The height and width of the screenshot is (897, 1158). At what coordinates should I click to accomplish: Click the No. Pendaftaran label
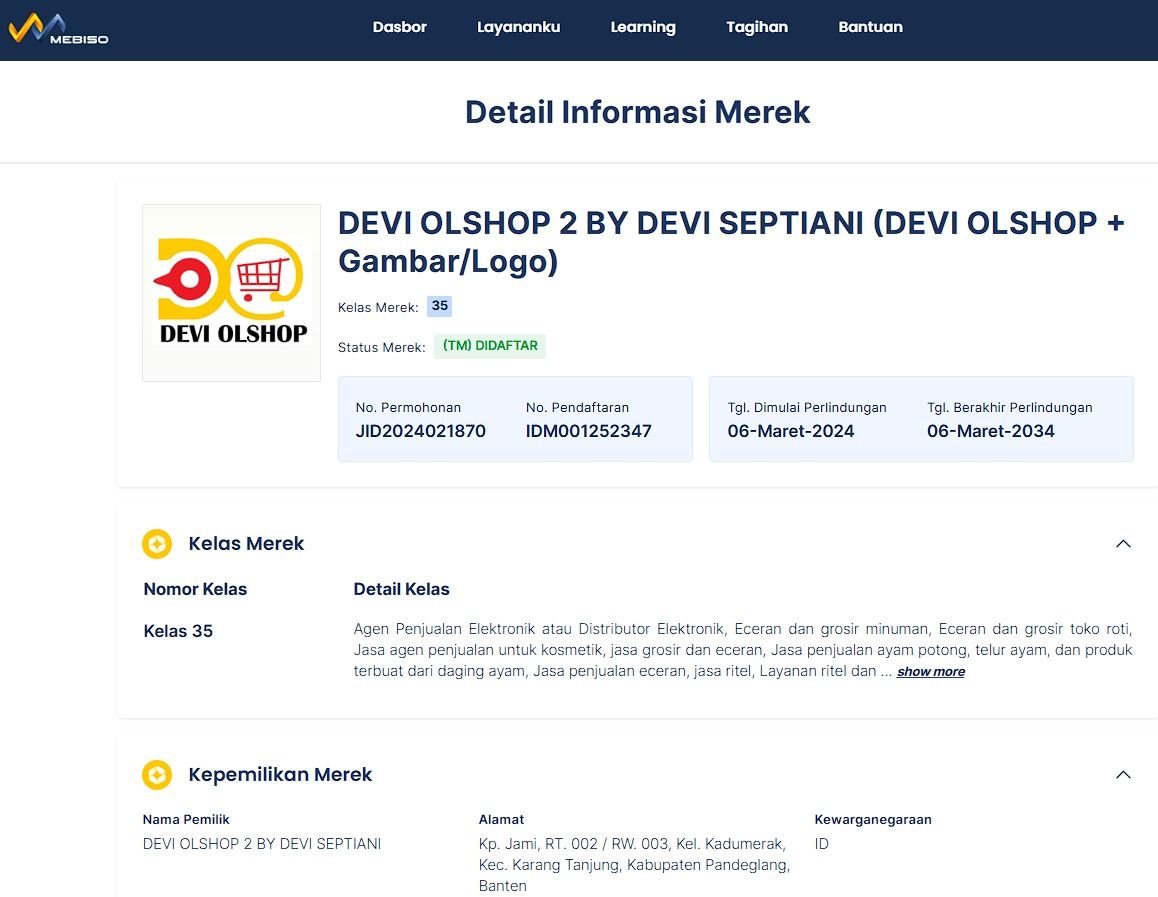pos(578,408)
